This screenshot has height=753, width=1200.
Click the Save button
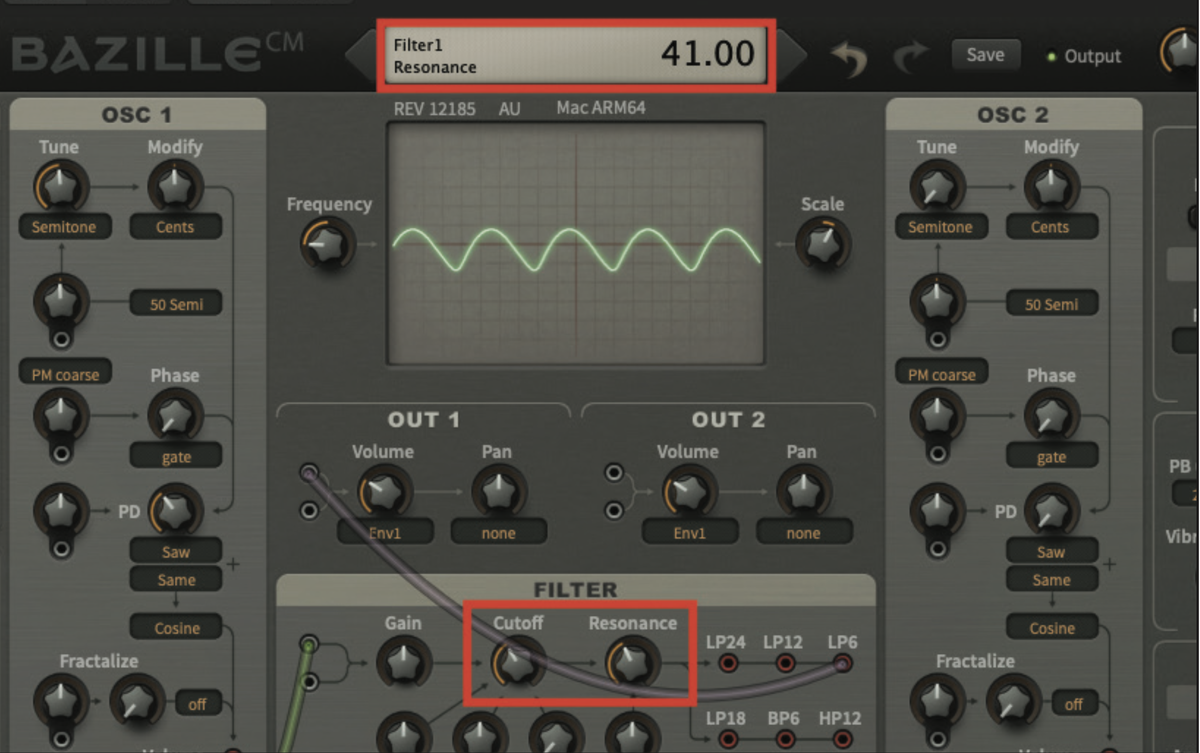[x=985, y=55]
